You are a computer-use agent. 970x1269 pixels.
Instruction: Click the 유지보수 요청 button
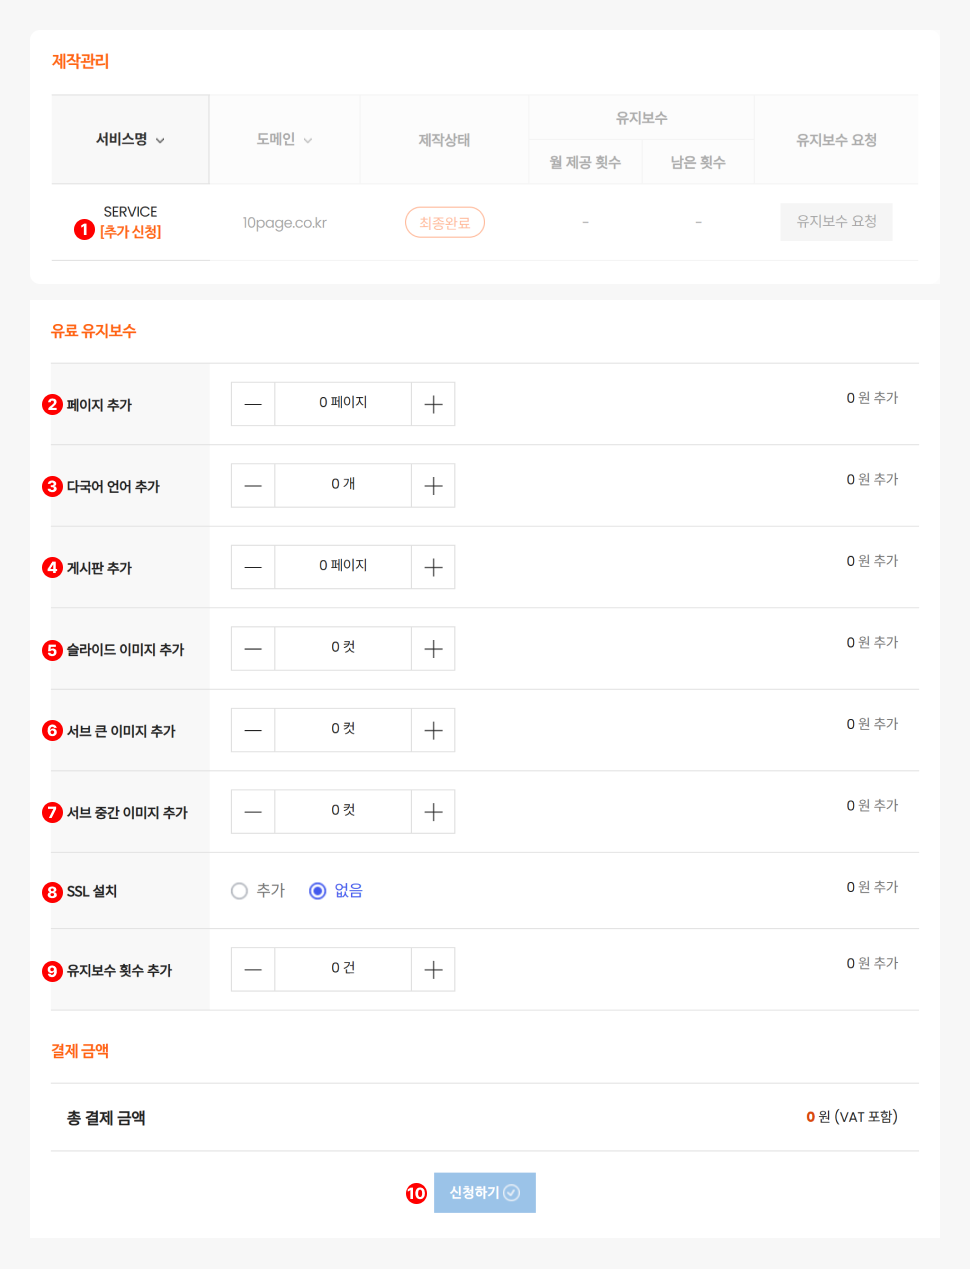tap(836, 222)
